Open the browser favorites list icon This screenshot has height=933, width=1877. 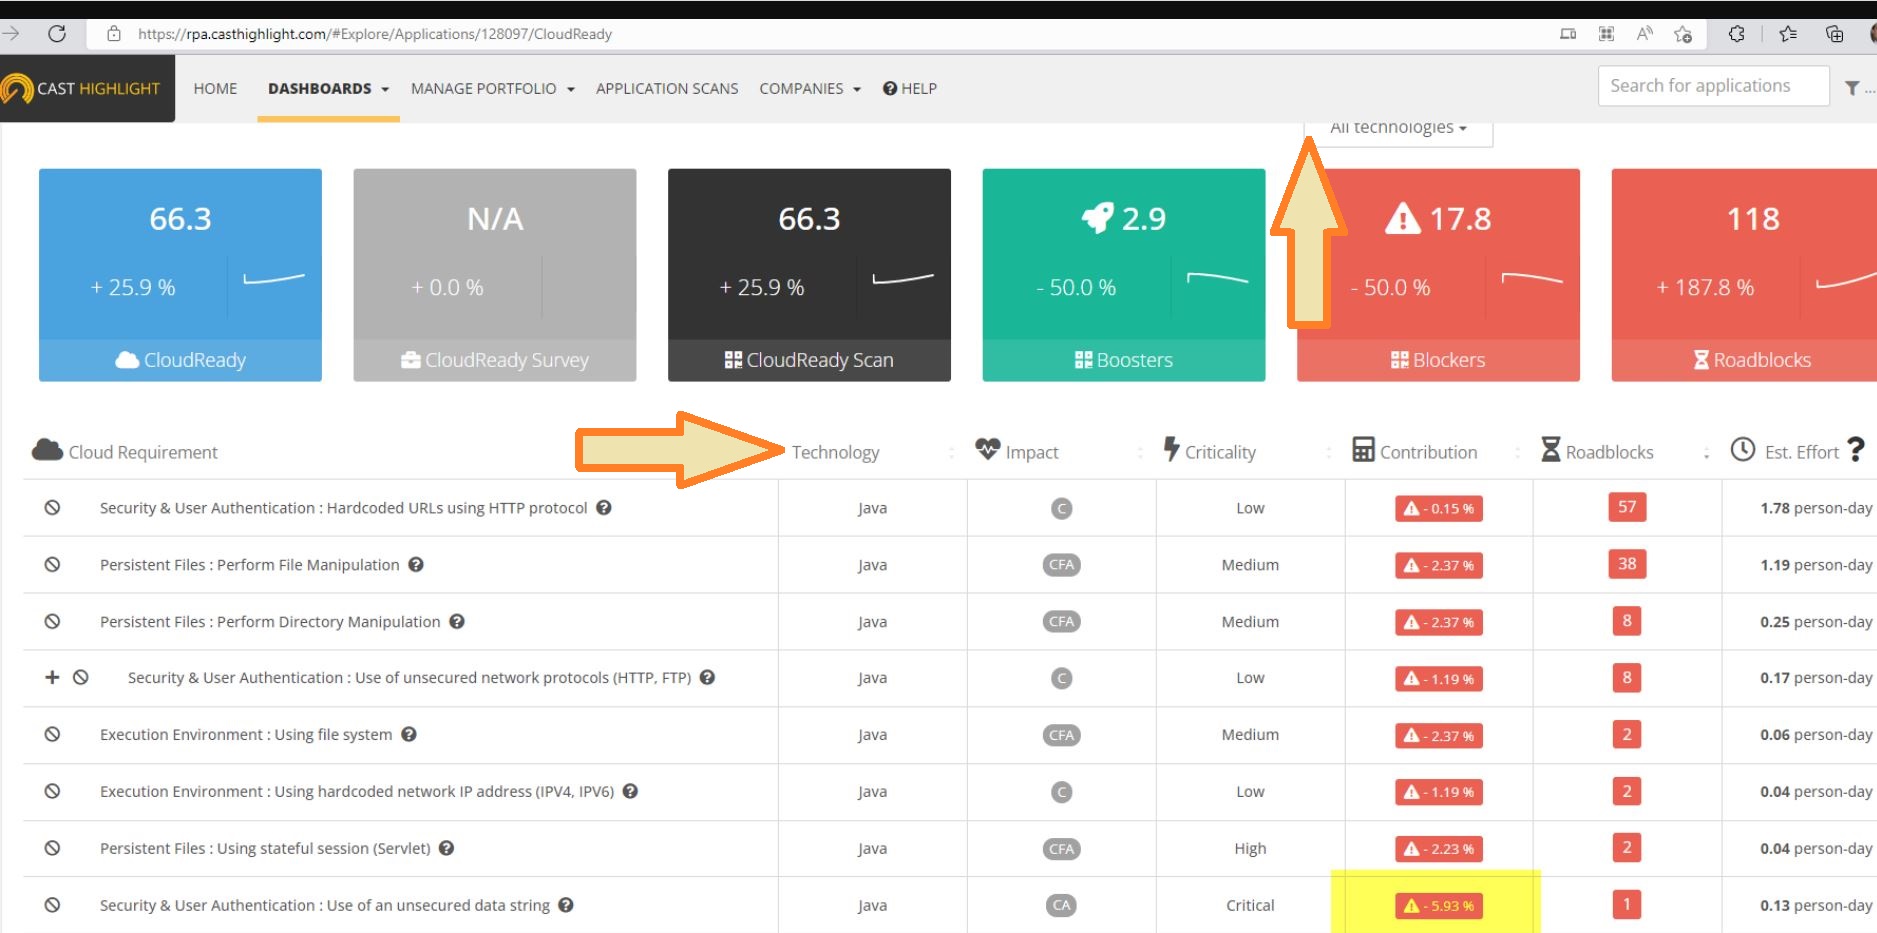[1788, 34]
